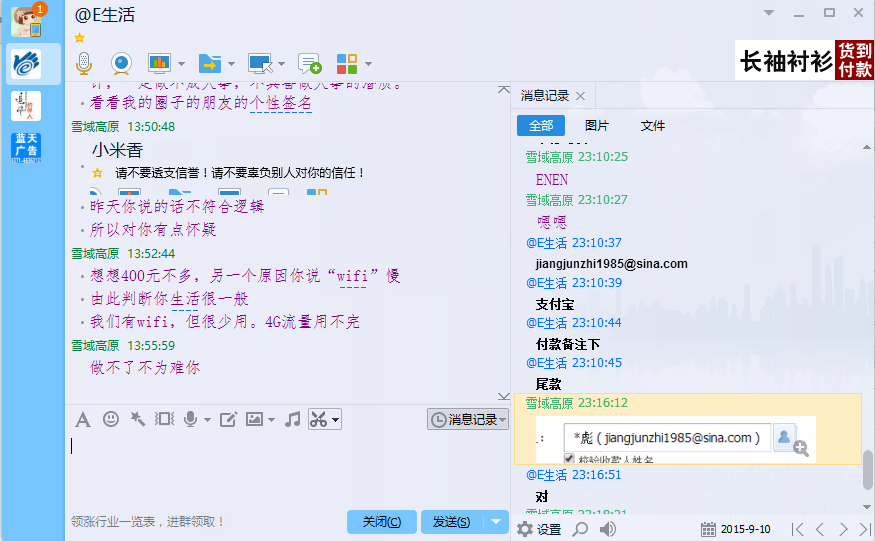The image size is (875, 541).
Task: Click the 发送(S) button
Action: (451, 522)
